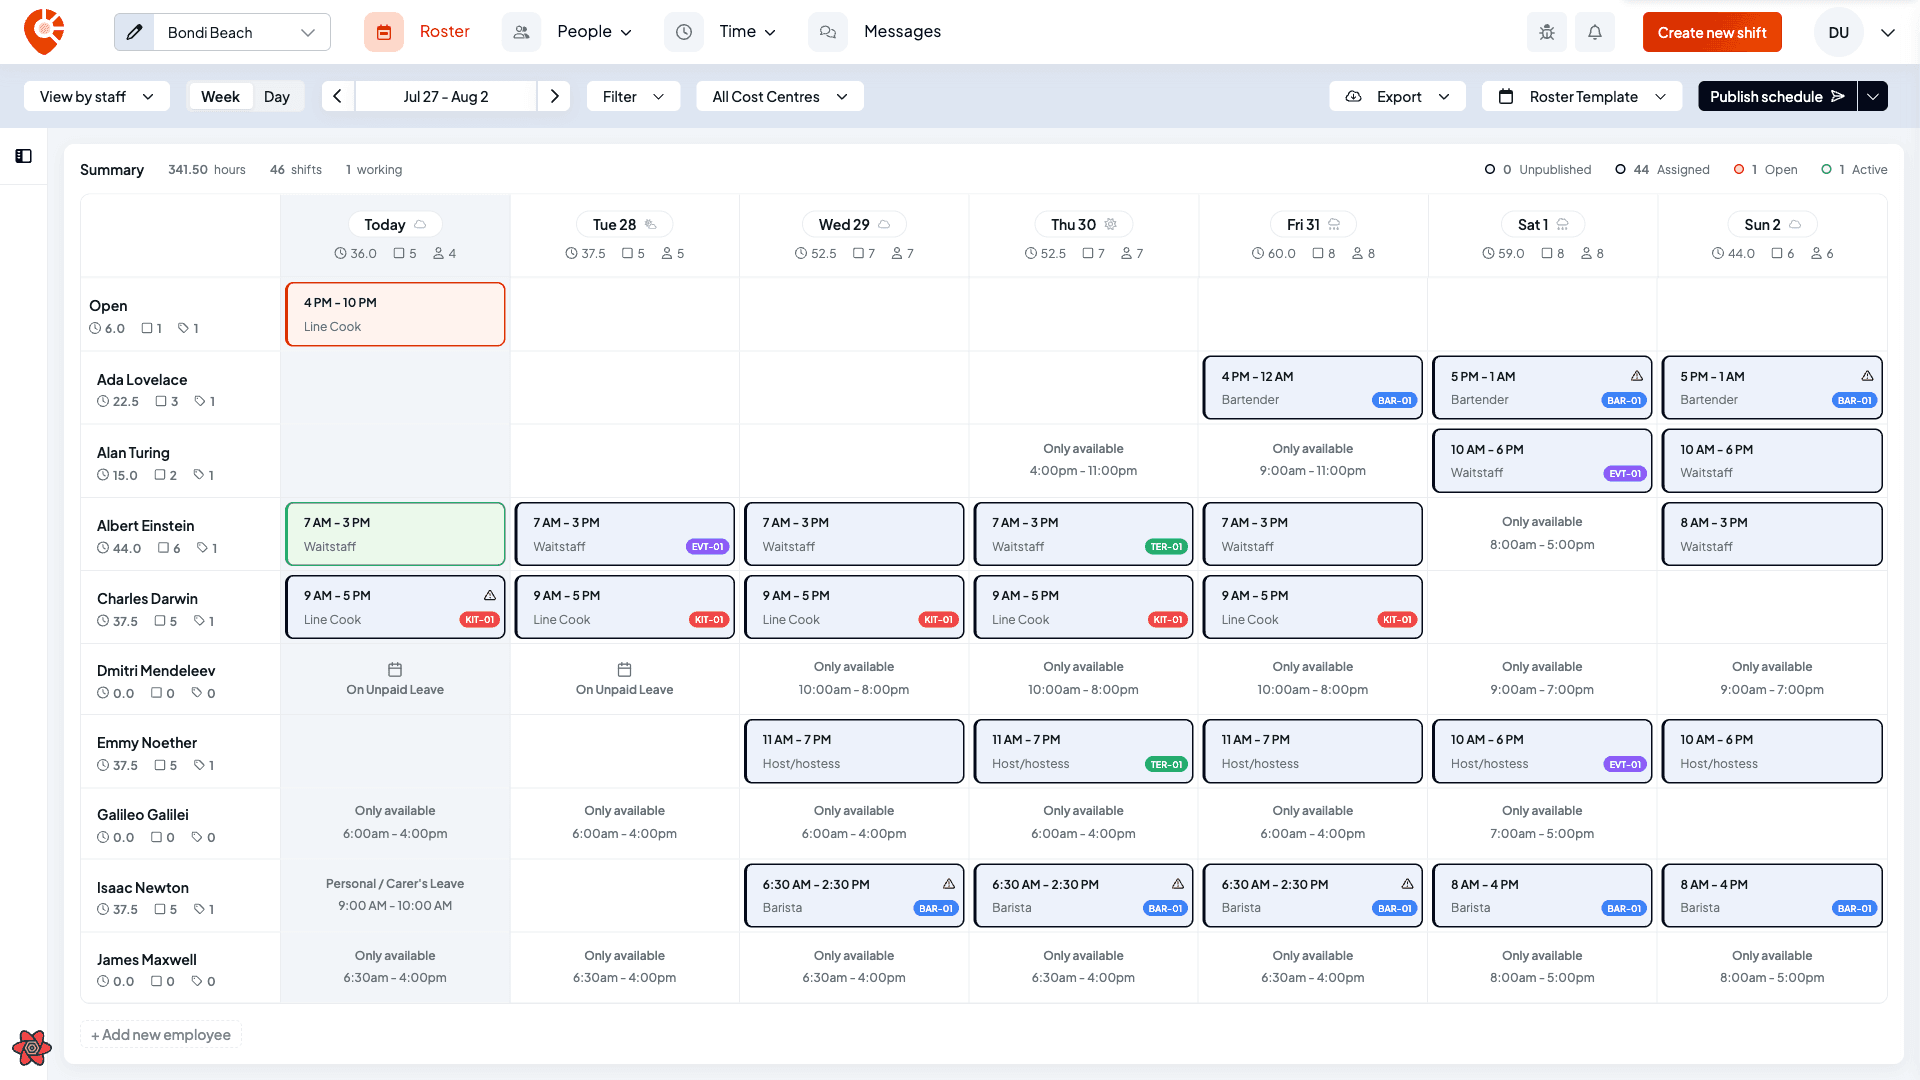Screen dimensions: 1920x1080
Task: Click the weather icon next to Fri 31
Action: pos(1334,224)
